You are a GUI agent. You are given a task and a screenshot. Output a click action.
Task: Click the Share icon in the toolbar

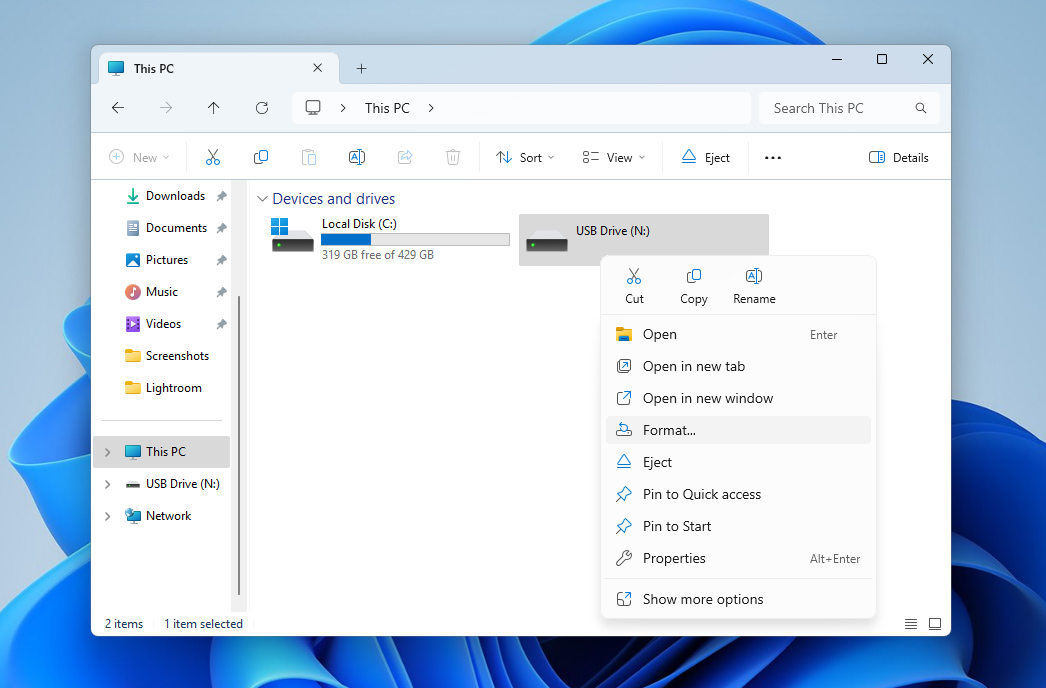[x=405, y=157]
